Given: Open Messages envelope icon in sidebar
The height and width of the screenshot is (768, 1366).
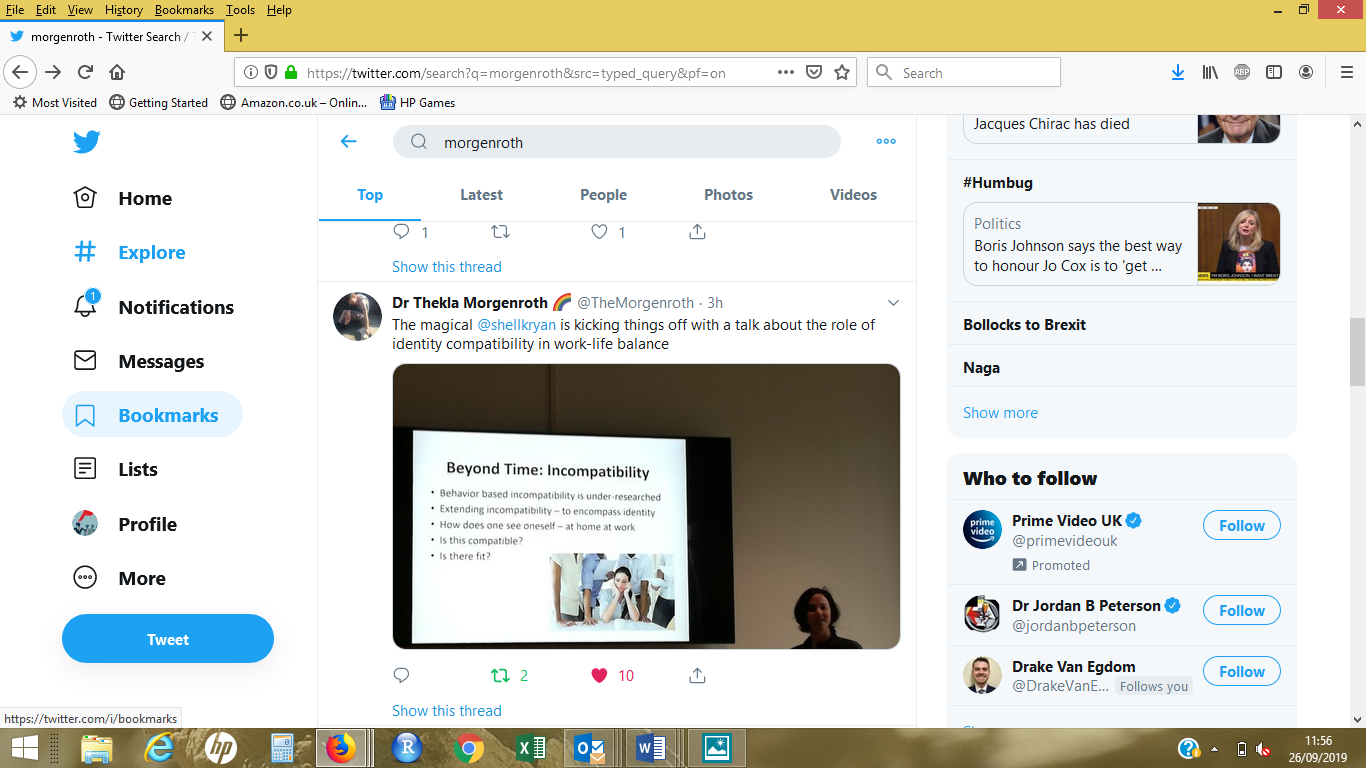Looking at the screenshot, I should (86, 361).
